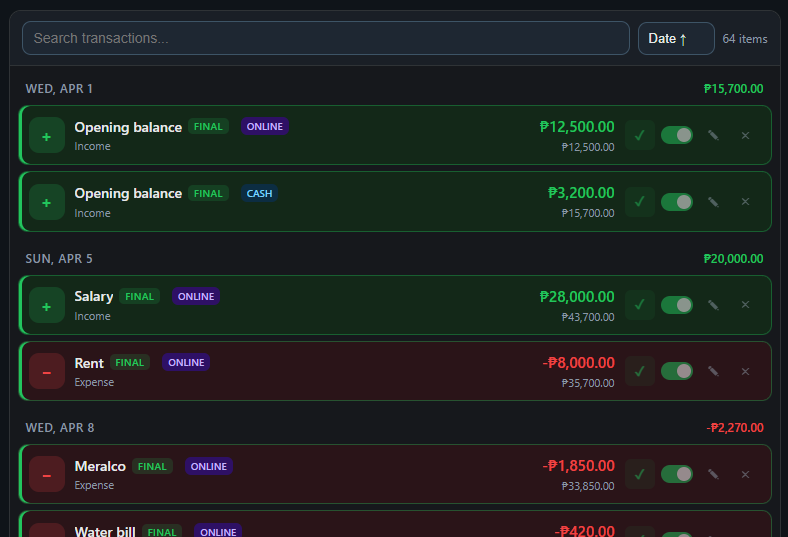Click the 64 items count label

pyautogui.click(x=745, y=39)
